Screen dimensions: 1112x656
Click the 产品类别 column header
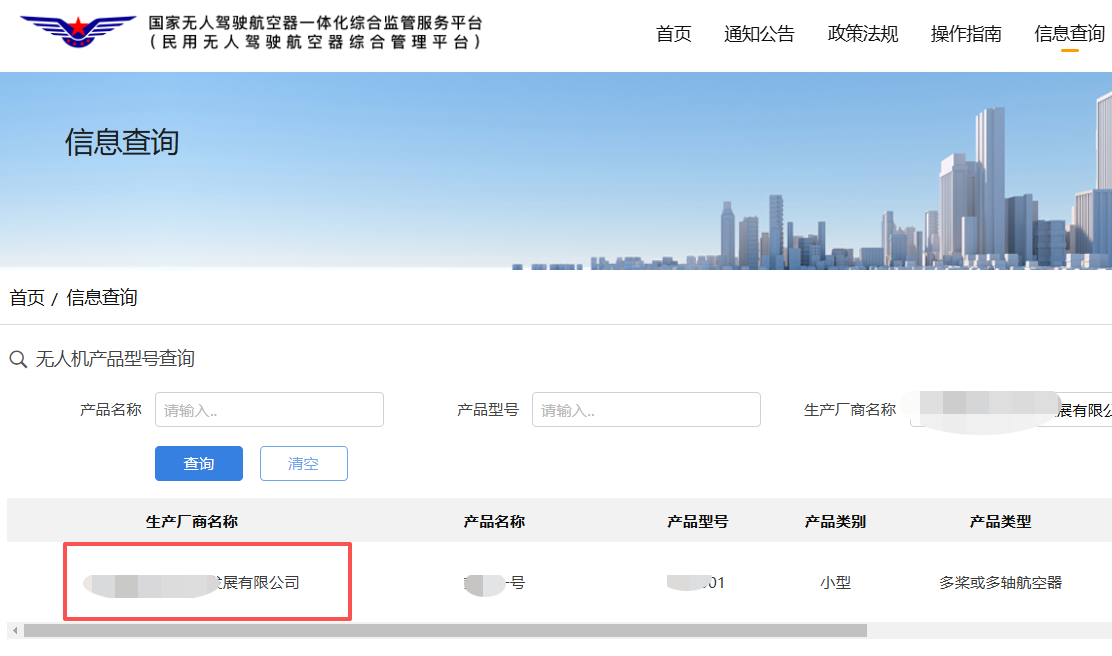click(x=836, y=521)
